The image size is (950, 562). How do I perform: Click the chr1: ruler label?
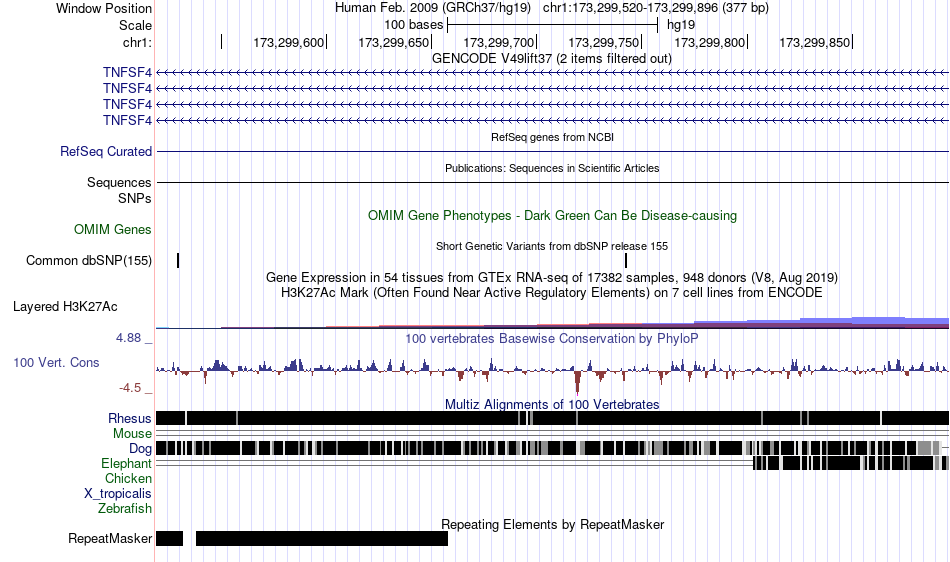137,42
